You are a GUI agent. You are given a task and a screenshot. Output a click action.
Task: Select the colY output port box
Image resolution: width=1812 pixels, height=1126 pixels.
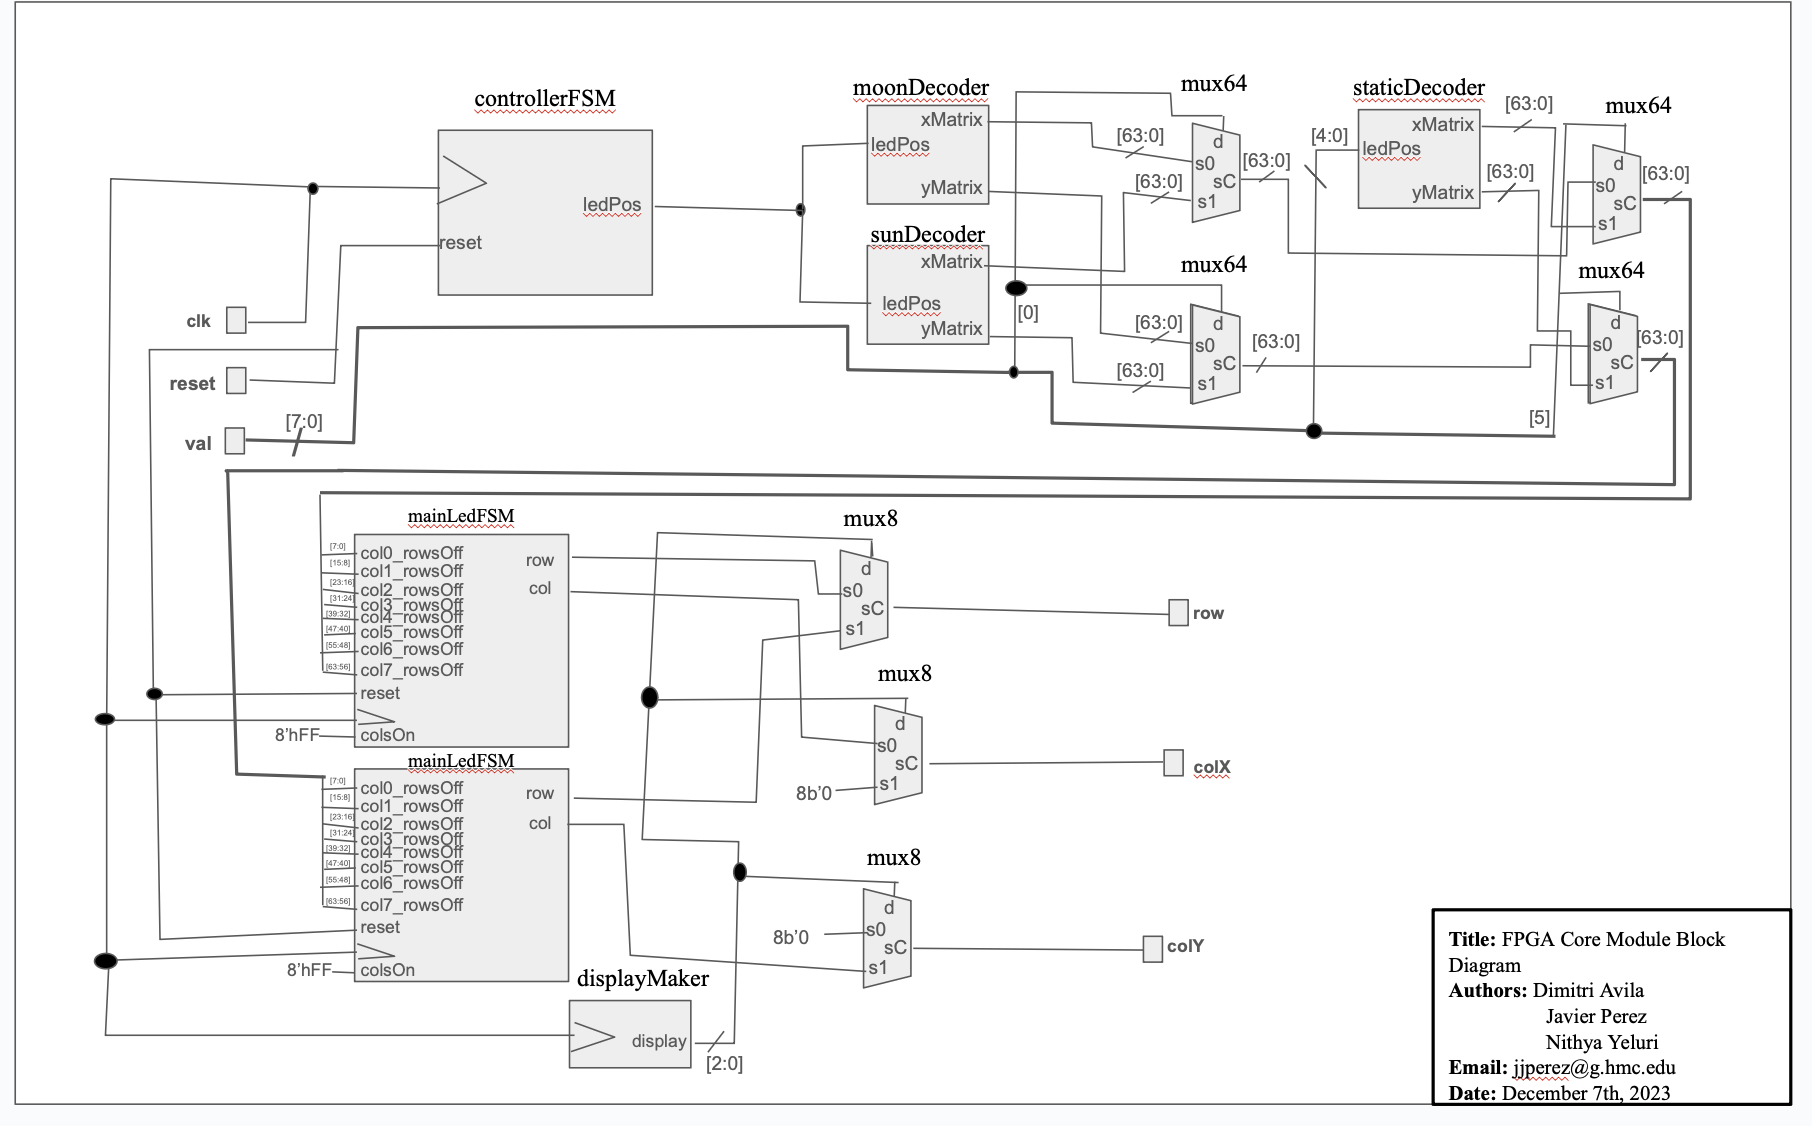pos(1153,949)
